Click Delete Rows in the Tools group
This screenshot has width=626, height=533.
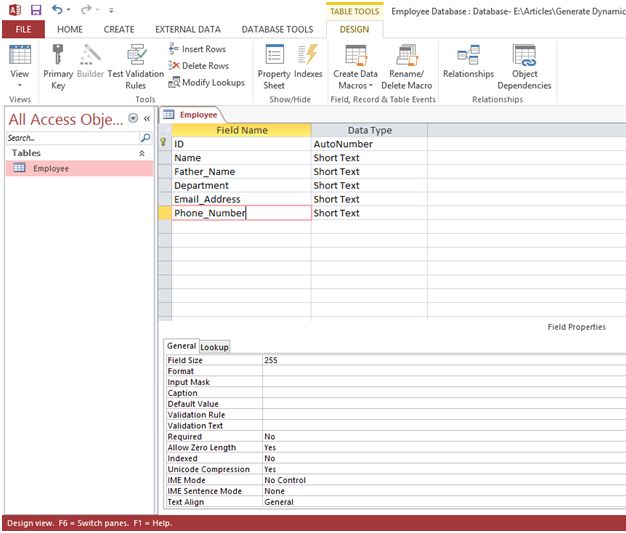tap(198, 66)
